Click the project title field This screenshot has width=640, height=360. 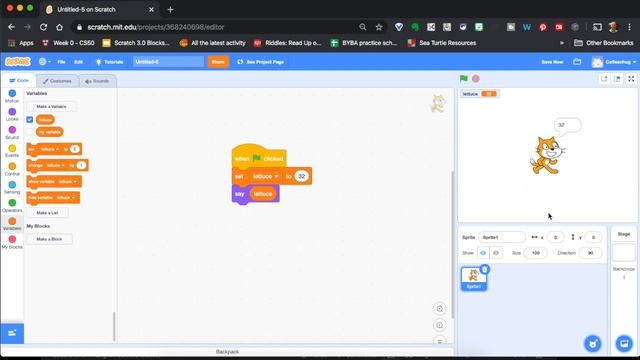pos(169,62)
